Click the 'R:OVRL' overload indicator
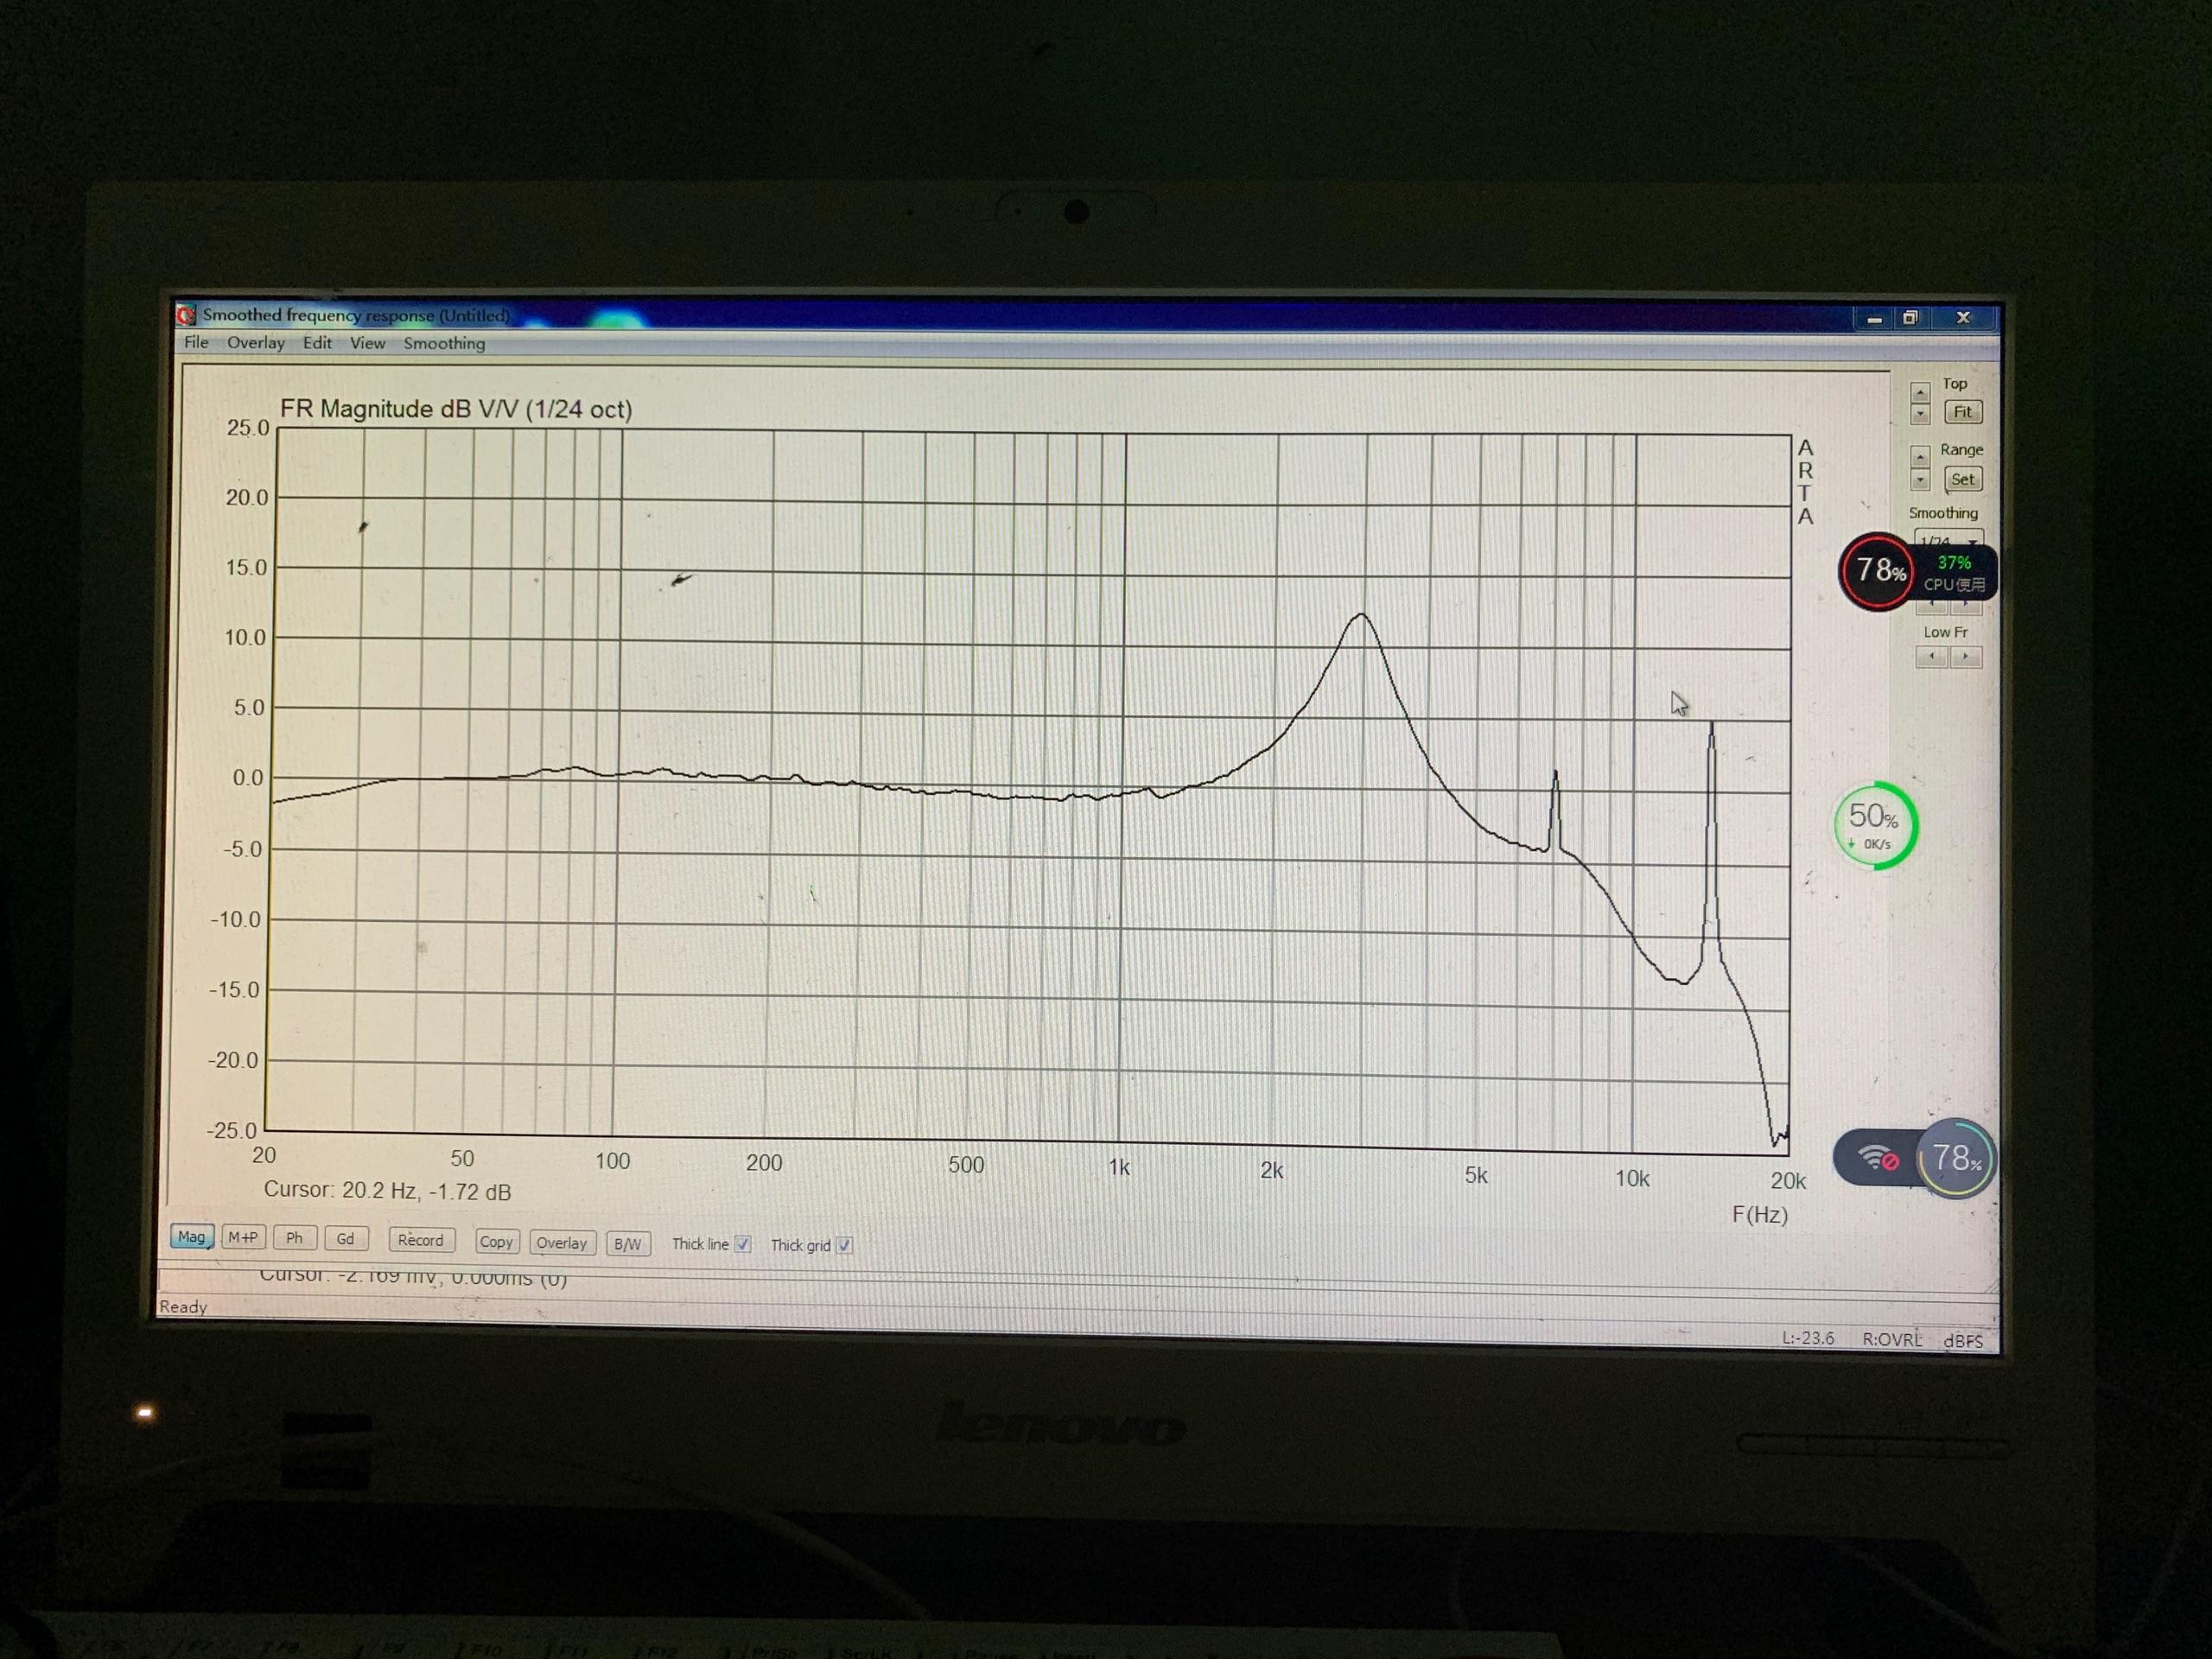This screenshot has height=1659, width=2212. (1892, 1339)
